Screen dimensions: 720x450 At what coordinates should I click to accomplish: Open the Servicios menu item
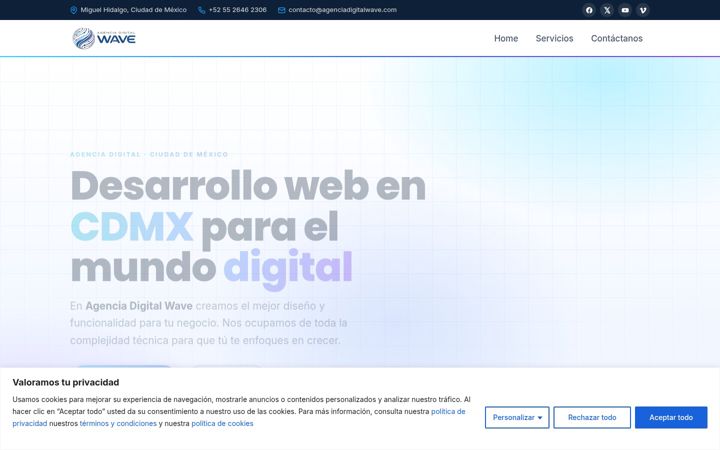pyautogui.click(x=554, y=39)
